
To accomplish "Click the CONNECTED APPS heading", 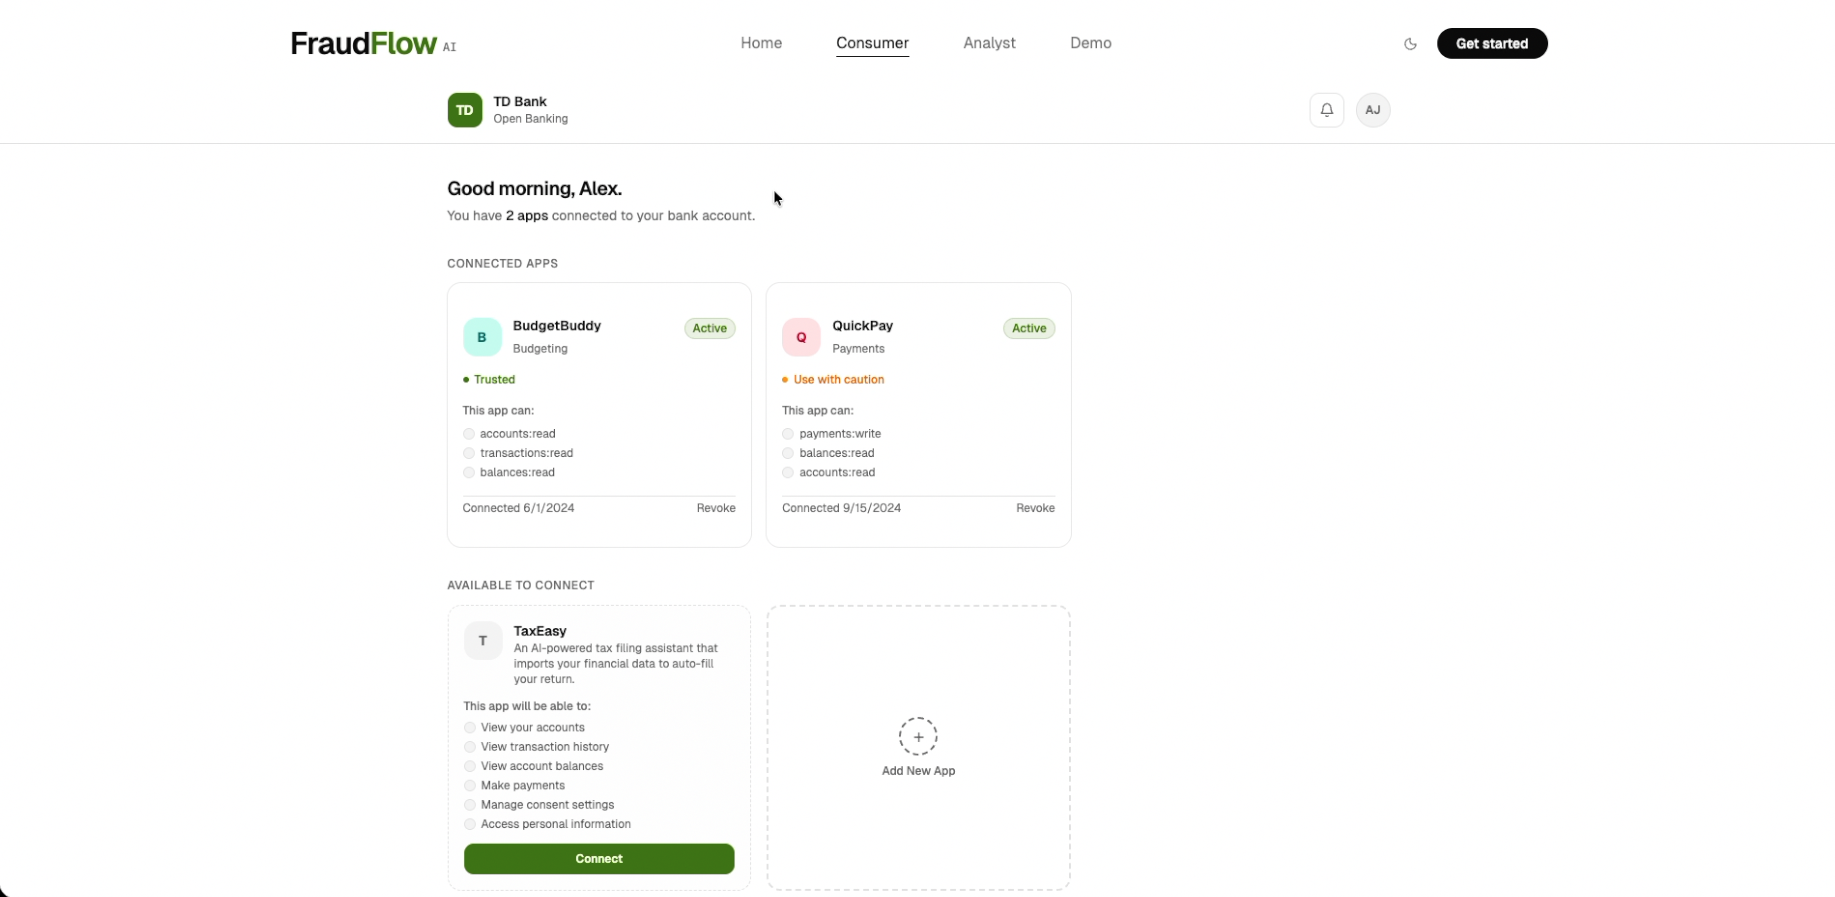I will (502, 264).
